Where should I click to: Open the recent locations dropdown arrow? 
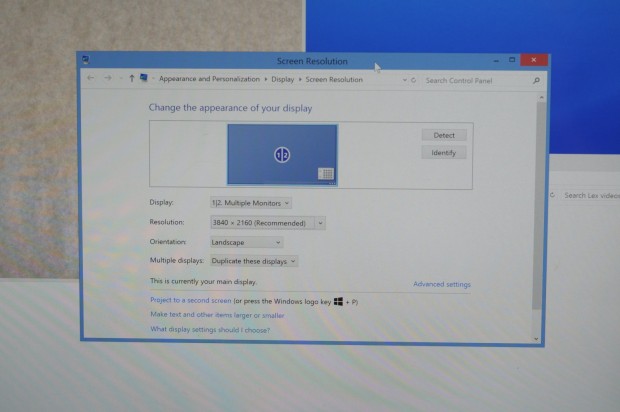[x=121, y=78]
